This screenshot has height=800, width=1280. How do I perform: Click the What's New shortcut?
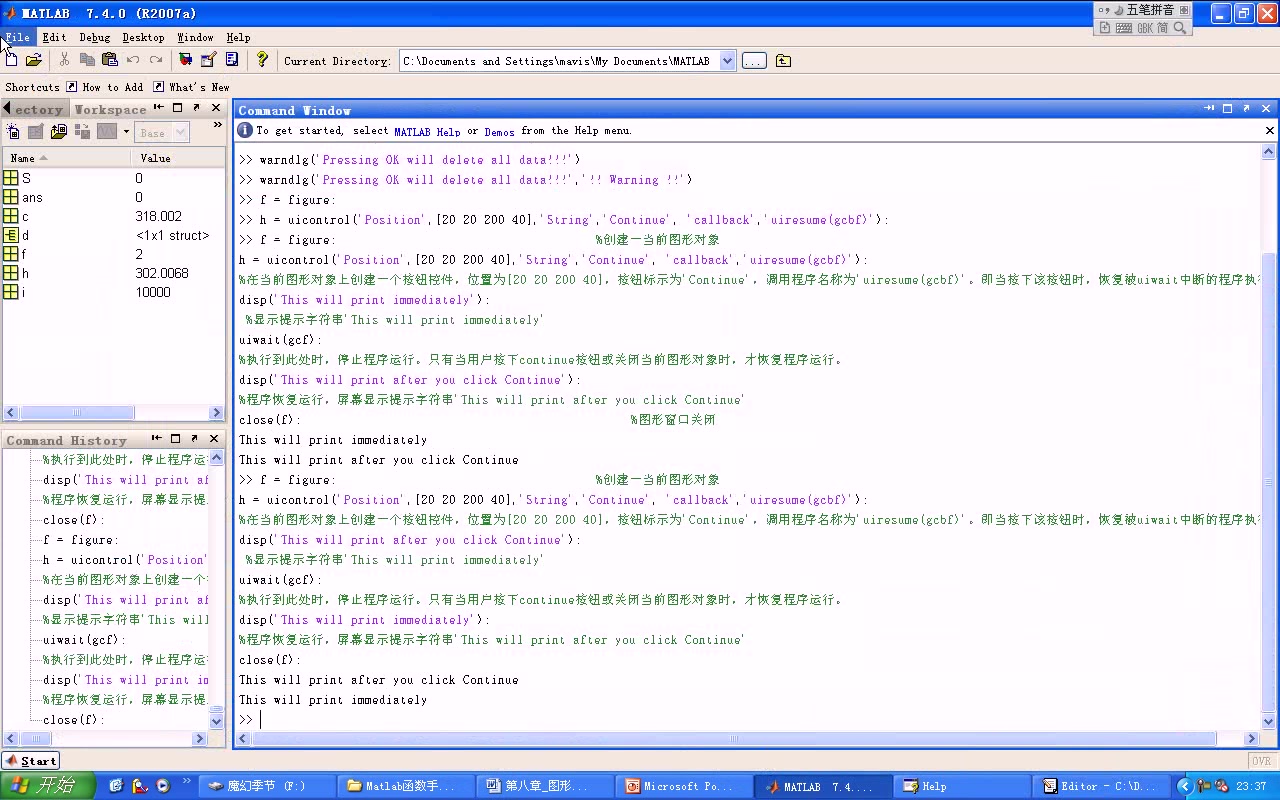pos(191,87)
